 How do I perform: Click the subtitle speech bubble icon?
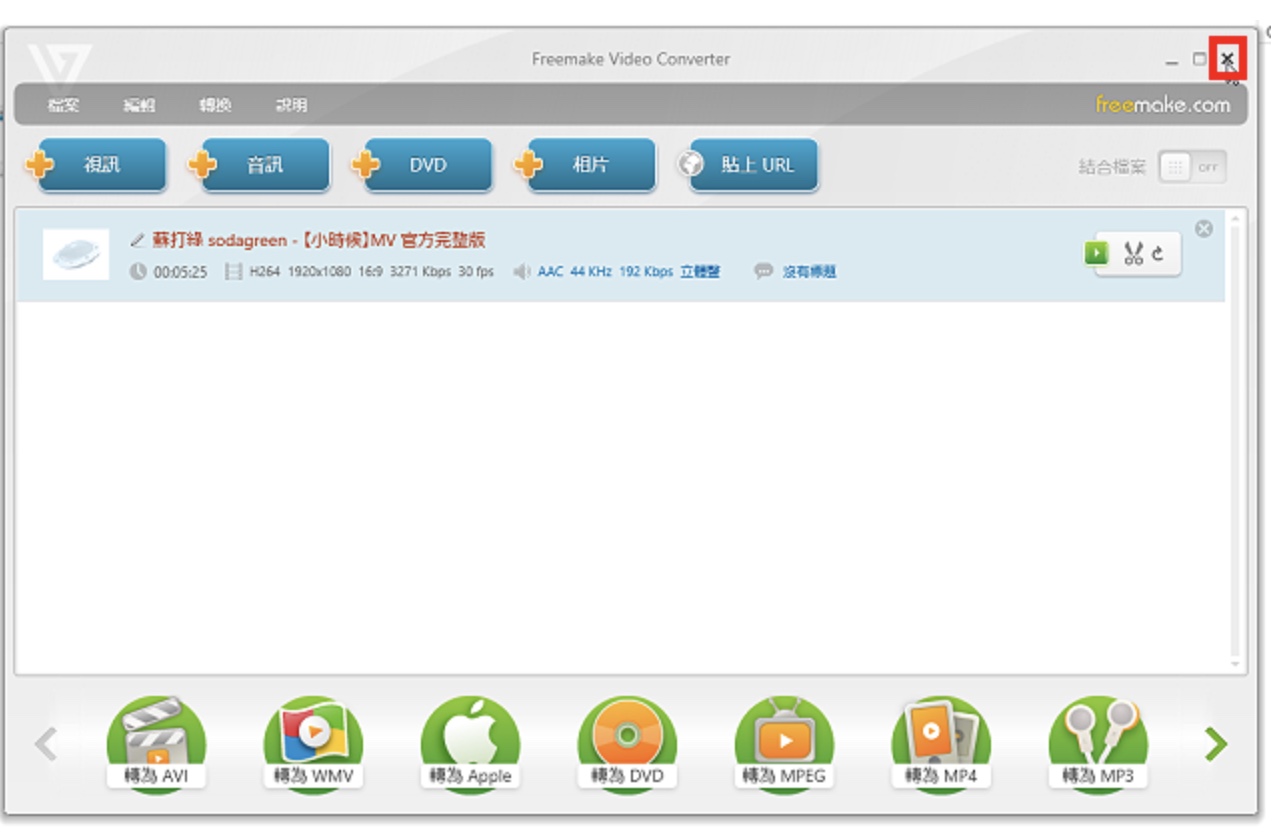[x=764, y=271]
